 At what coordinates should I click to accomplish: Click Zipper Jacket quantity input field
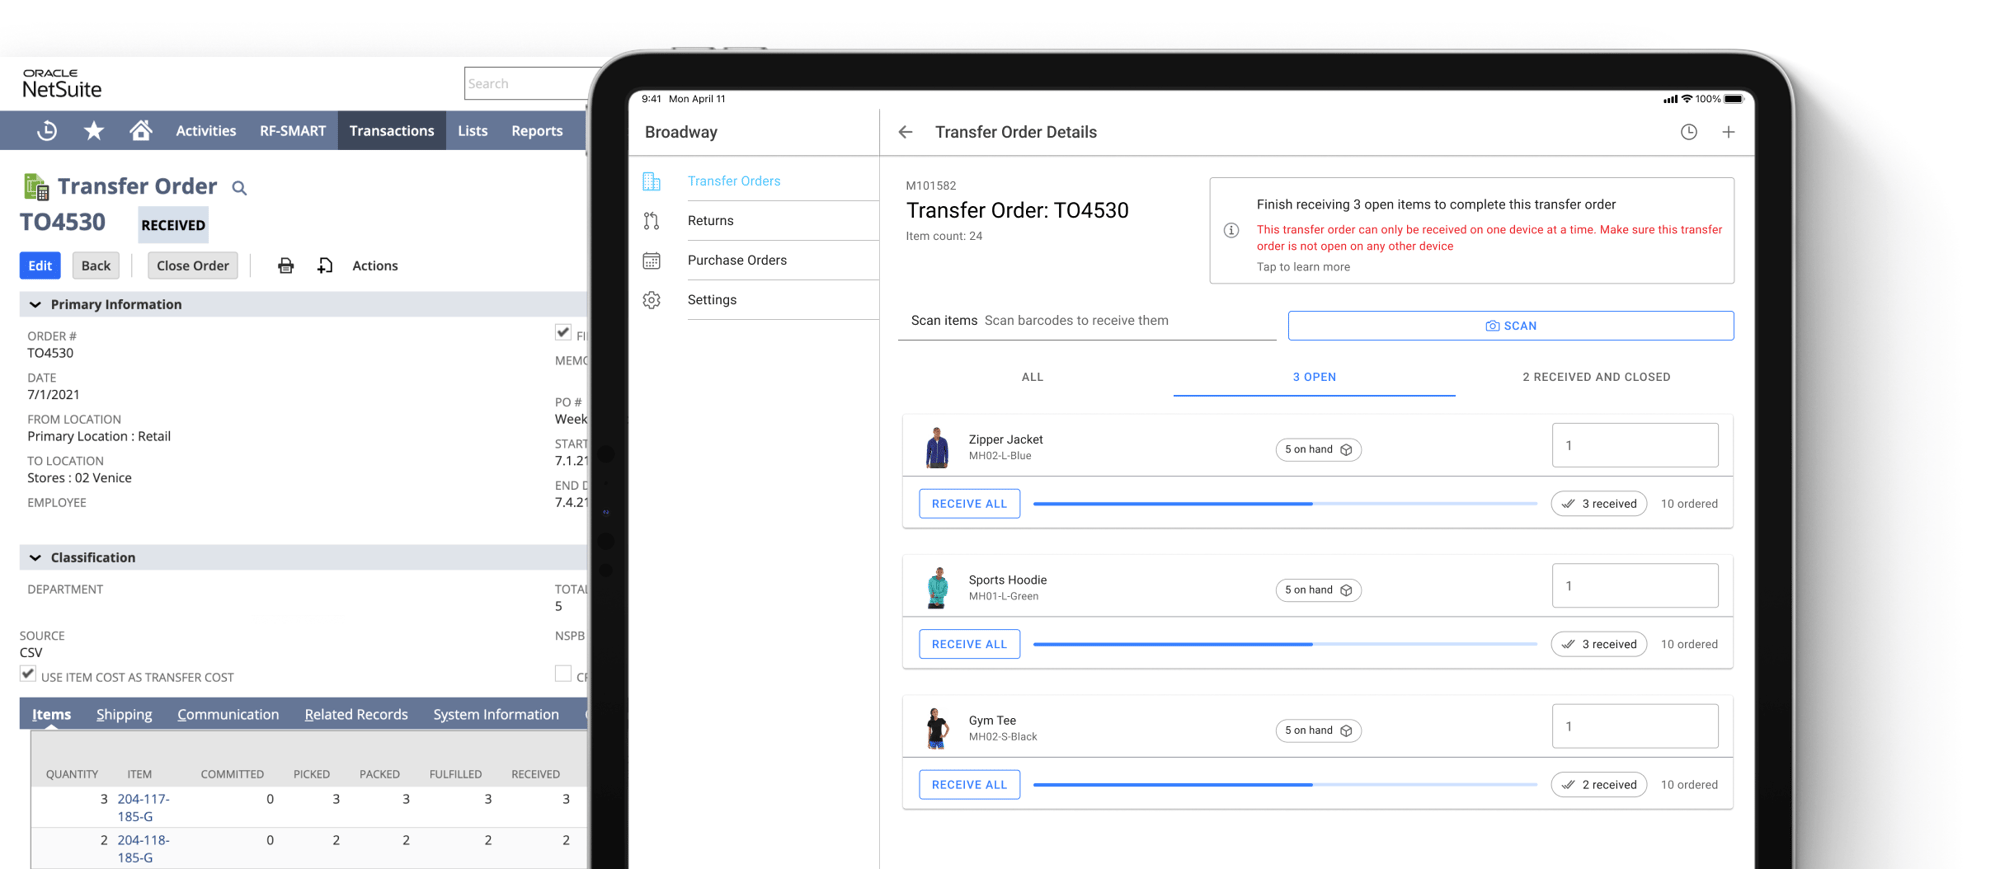click(x=1635, y=445)
